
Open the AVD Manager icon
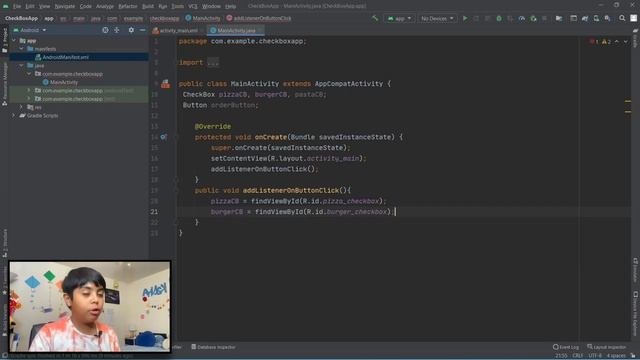point(596,18)
